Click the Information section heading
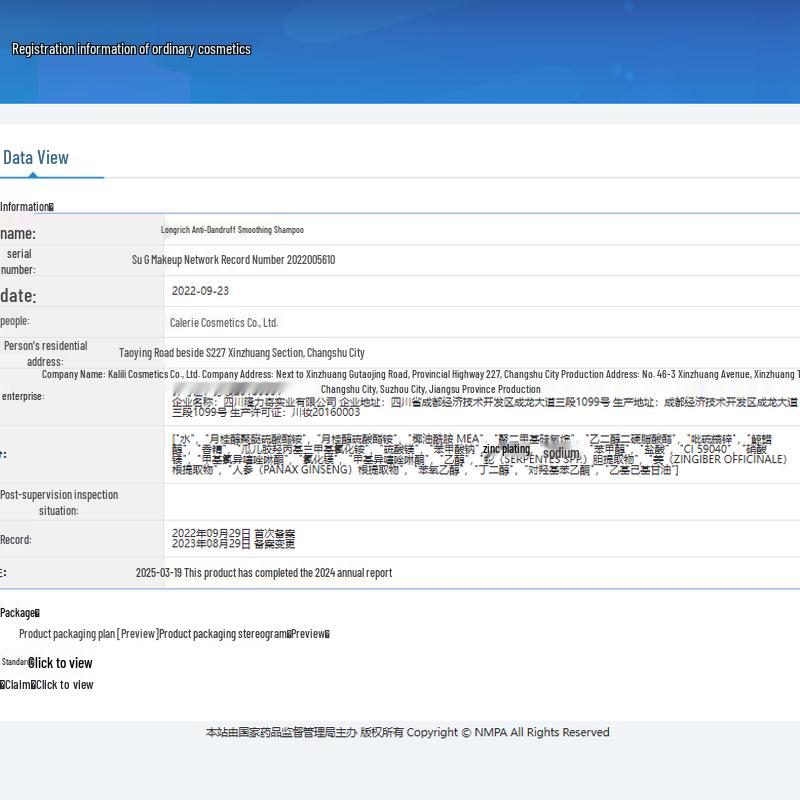Viewport: 800px width, 800px height. point(26,207)
